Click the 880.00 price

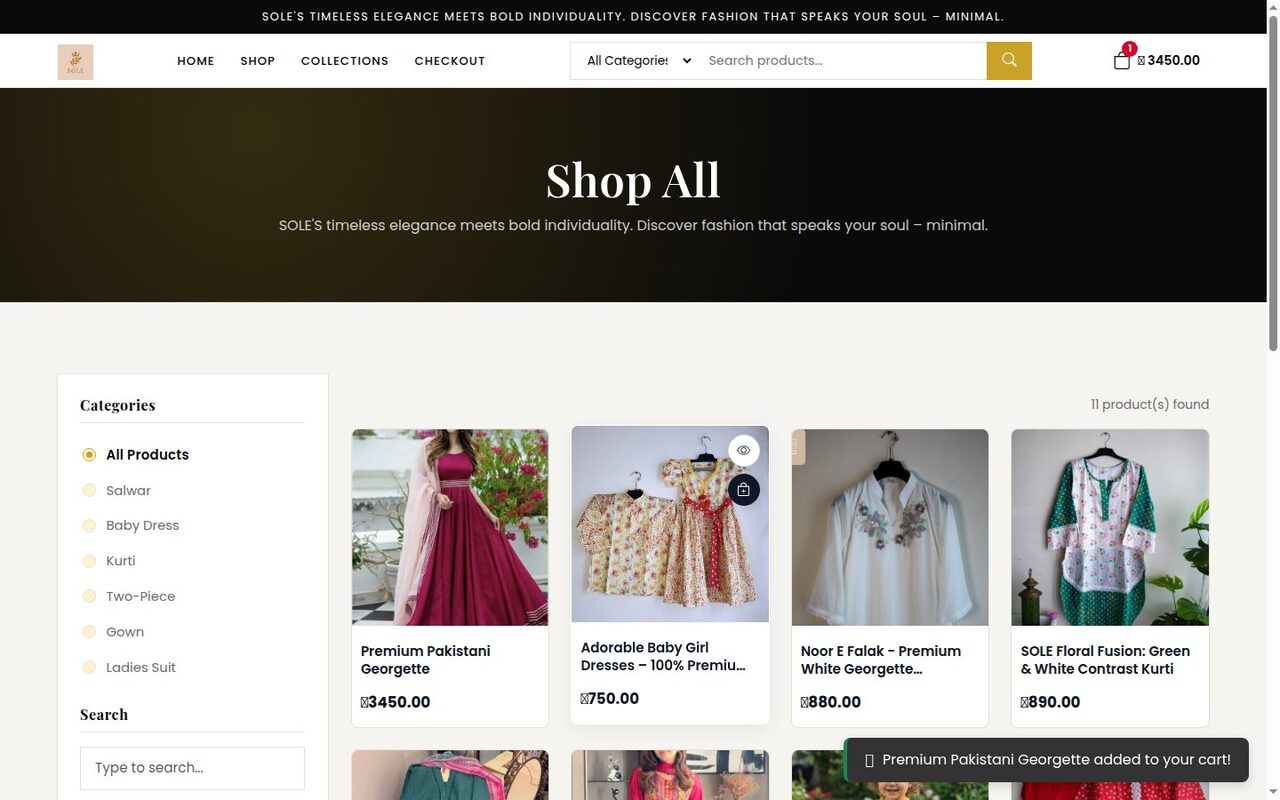[x=831, y=702]
